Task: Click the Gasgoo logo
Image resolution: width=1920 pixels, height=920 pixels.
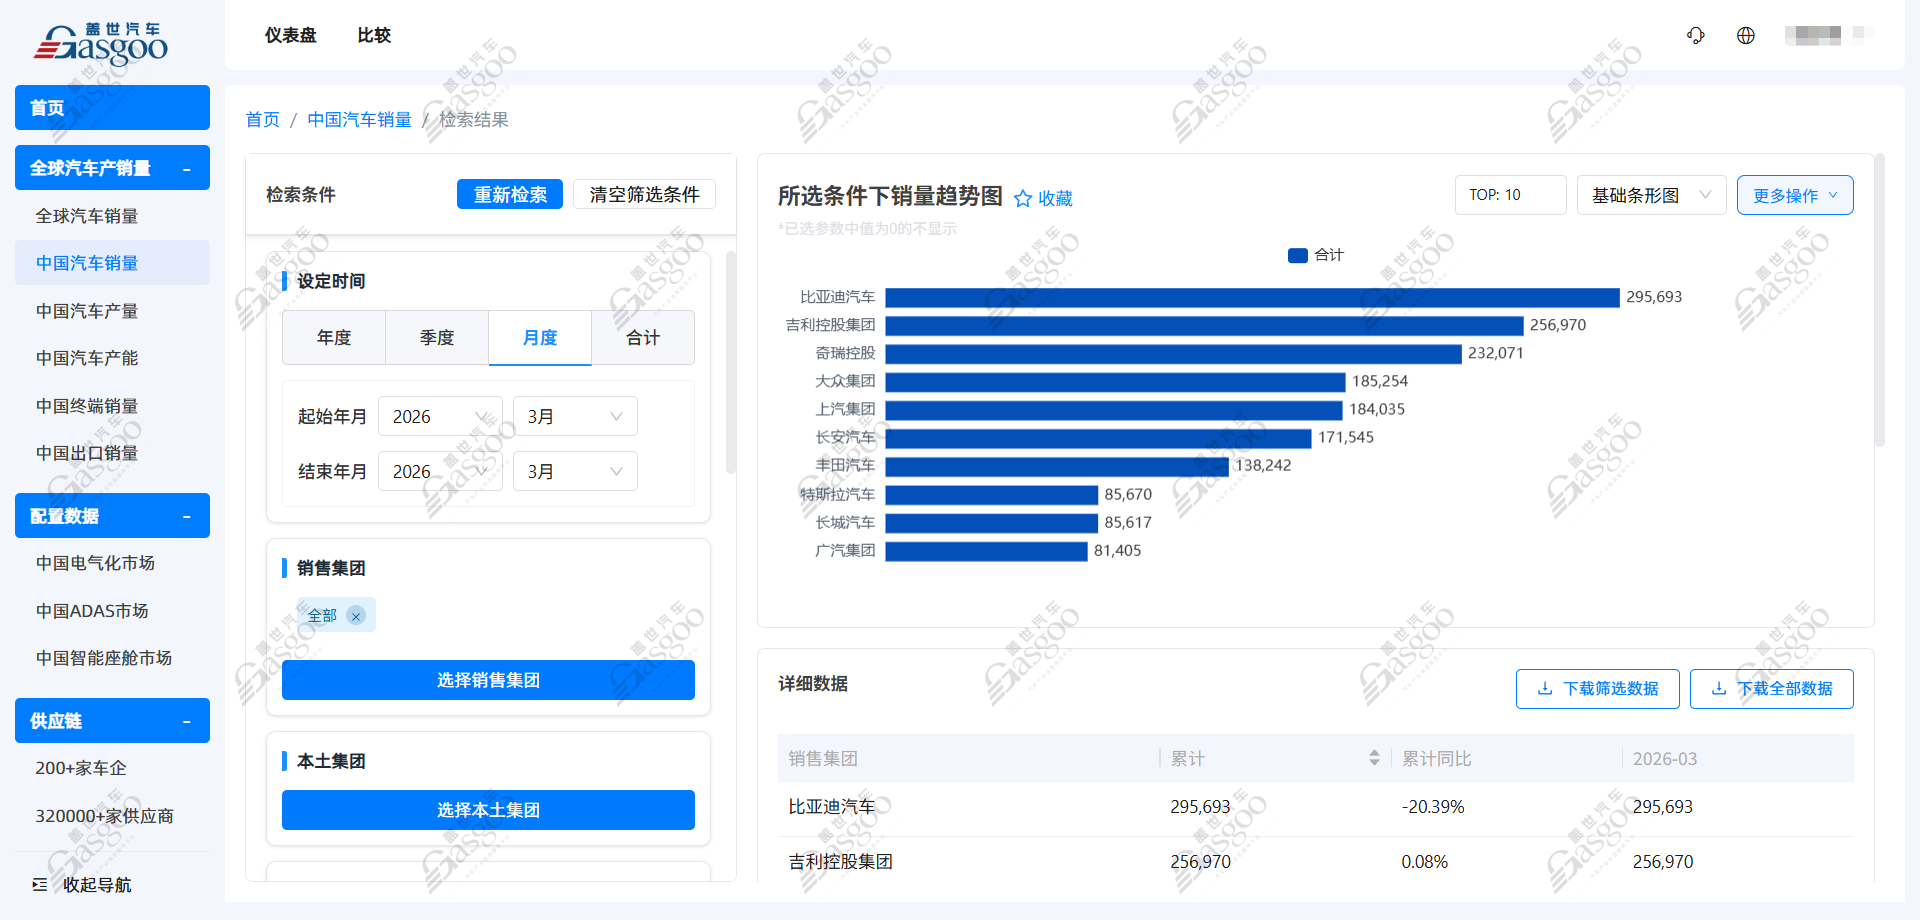Action: [x=101, y=44]
